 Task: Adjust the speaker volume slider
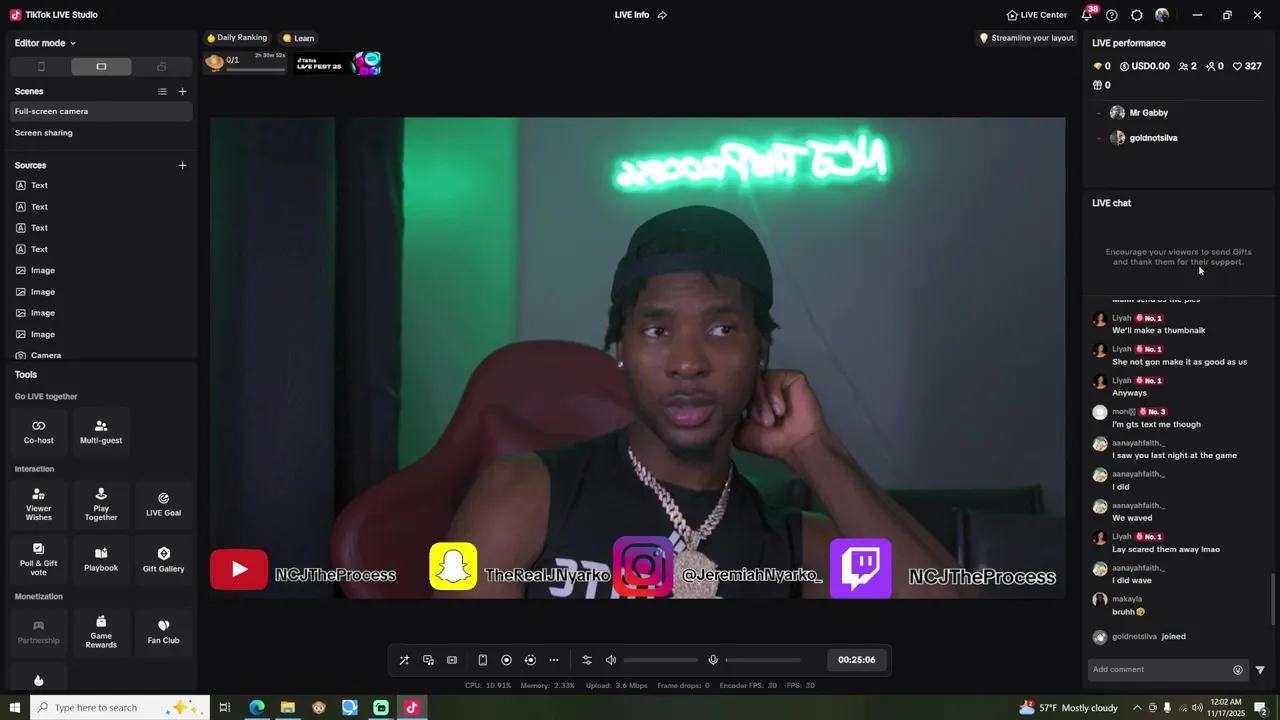pyautogui.click(x=661, y=660)
